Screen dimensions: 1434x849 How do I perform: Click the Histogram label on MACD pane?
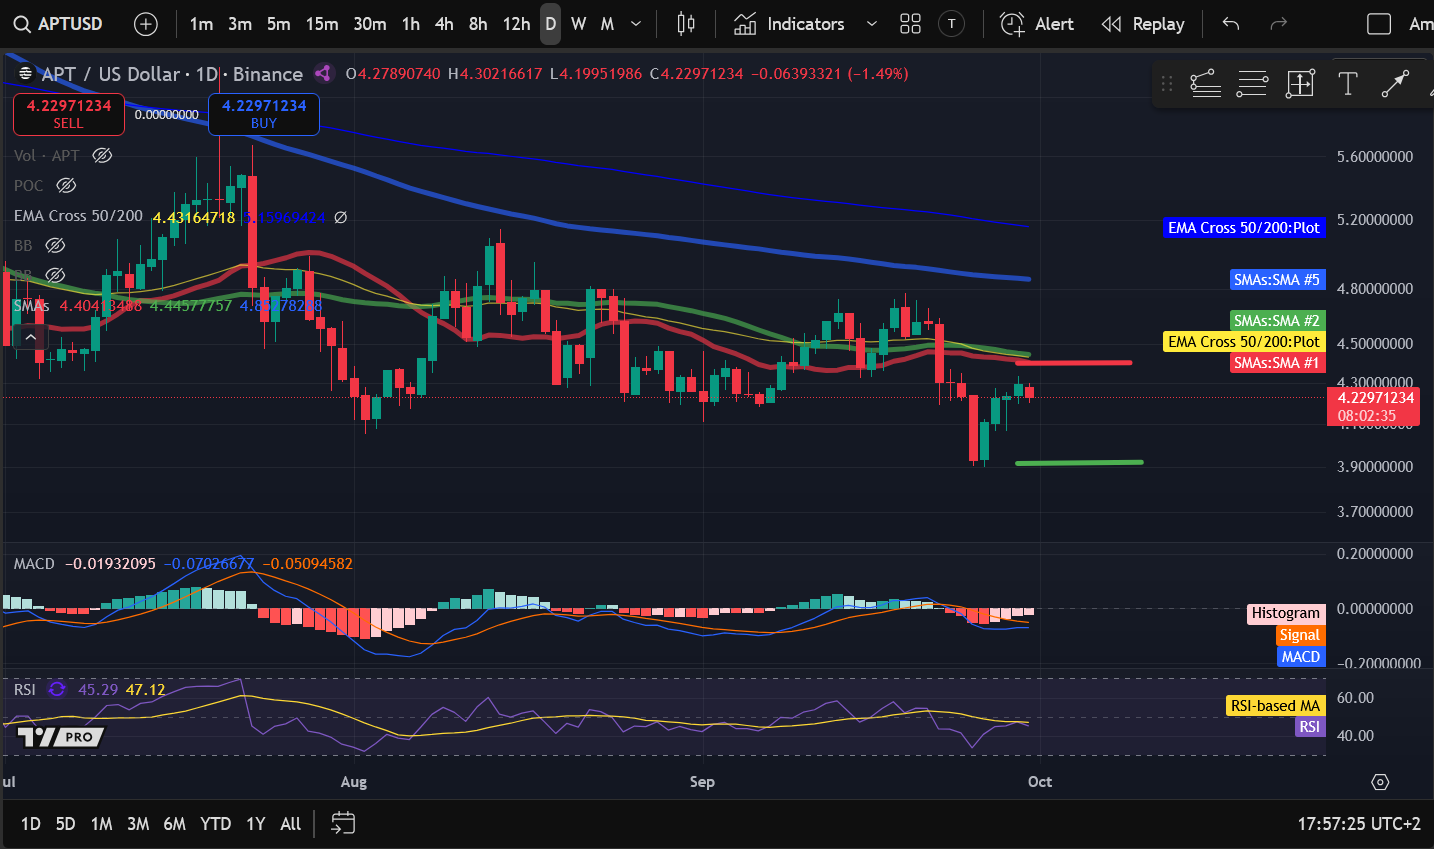coord(1286,613)
